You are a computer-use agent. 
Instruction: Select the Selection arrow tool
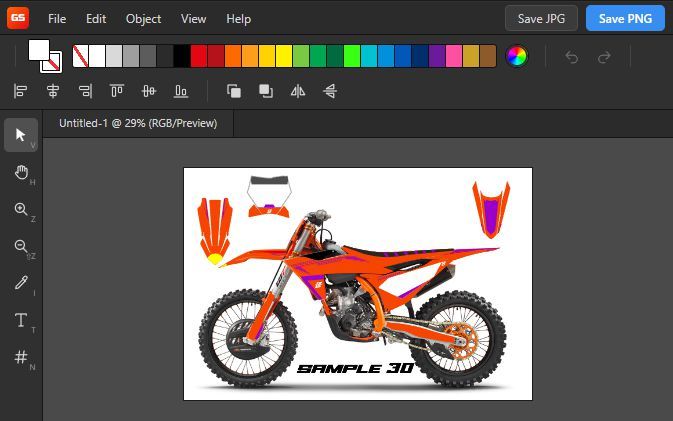[21, 135]
